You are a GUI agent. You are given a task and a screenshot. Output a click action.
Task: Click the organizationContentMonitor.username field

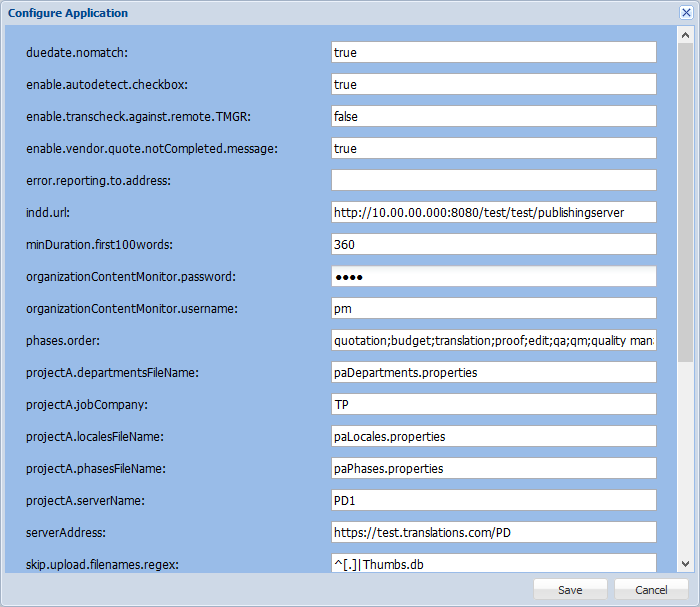493,308
